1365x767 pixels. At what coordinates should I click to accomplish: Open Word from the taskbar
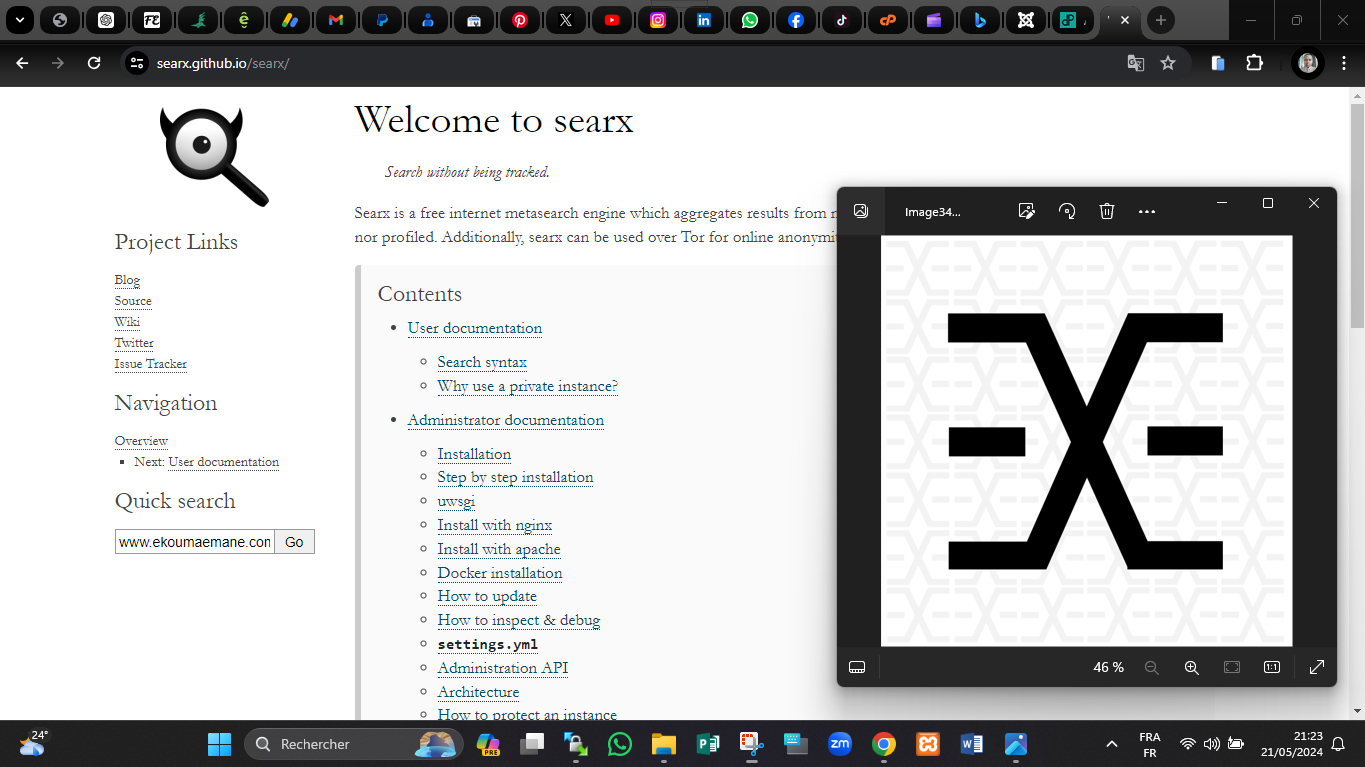point(972,744)
